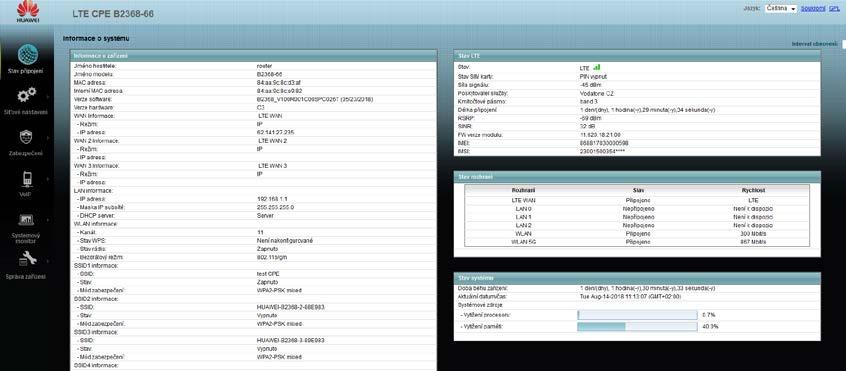Click the link next to language selector

pos(813,9)
